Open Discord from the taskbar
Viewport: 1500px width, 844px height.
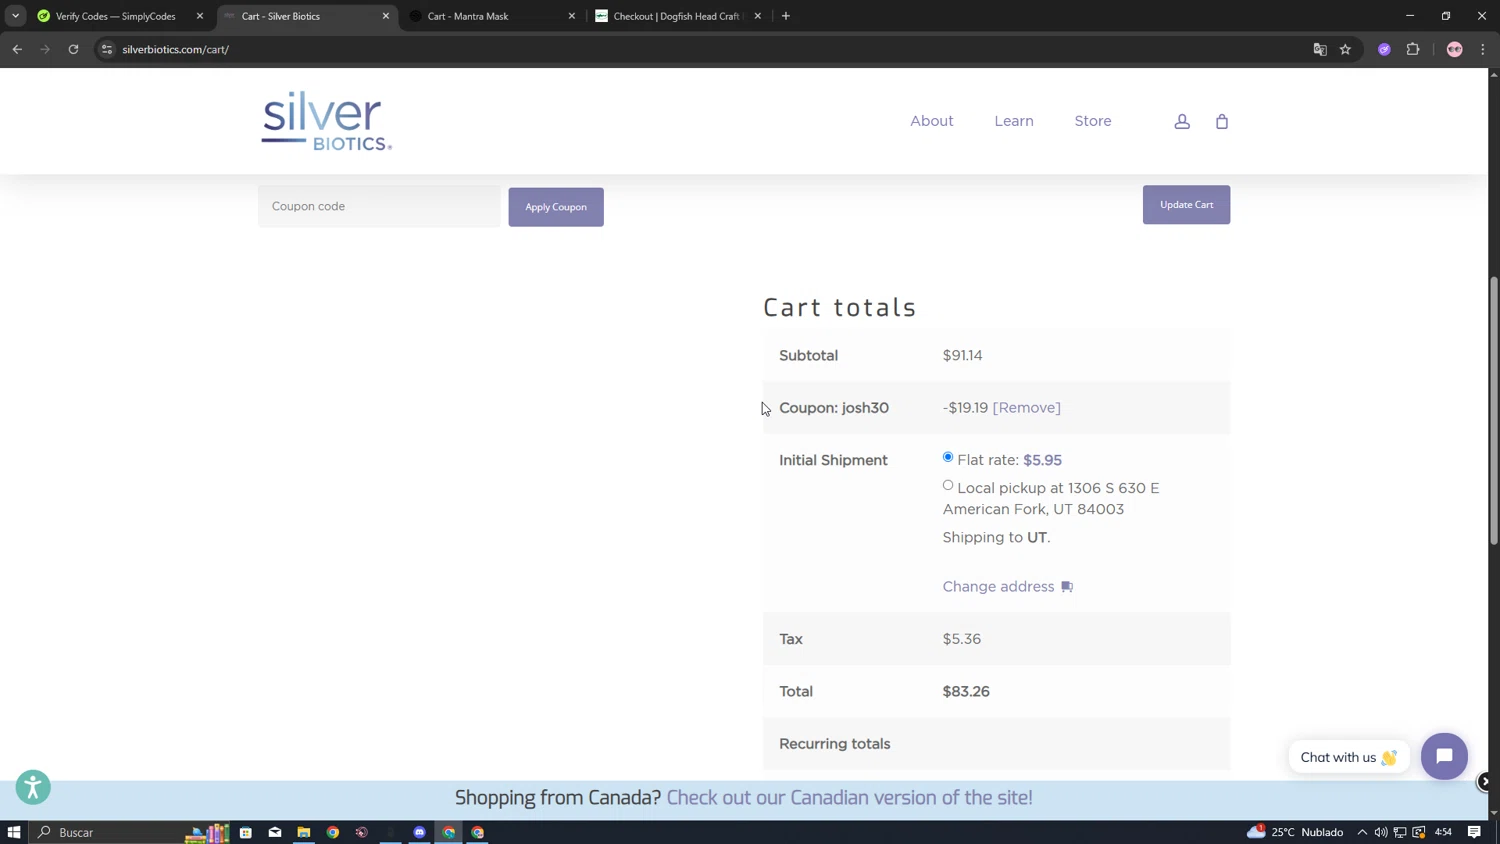pyautogui.click(x=420, y=832)
